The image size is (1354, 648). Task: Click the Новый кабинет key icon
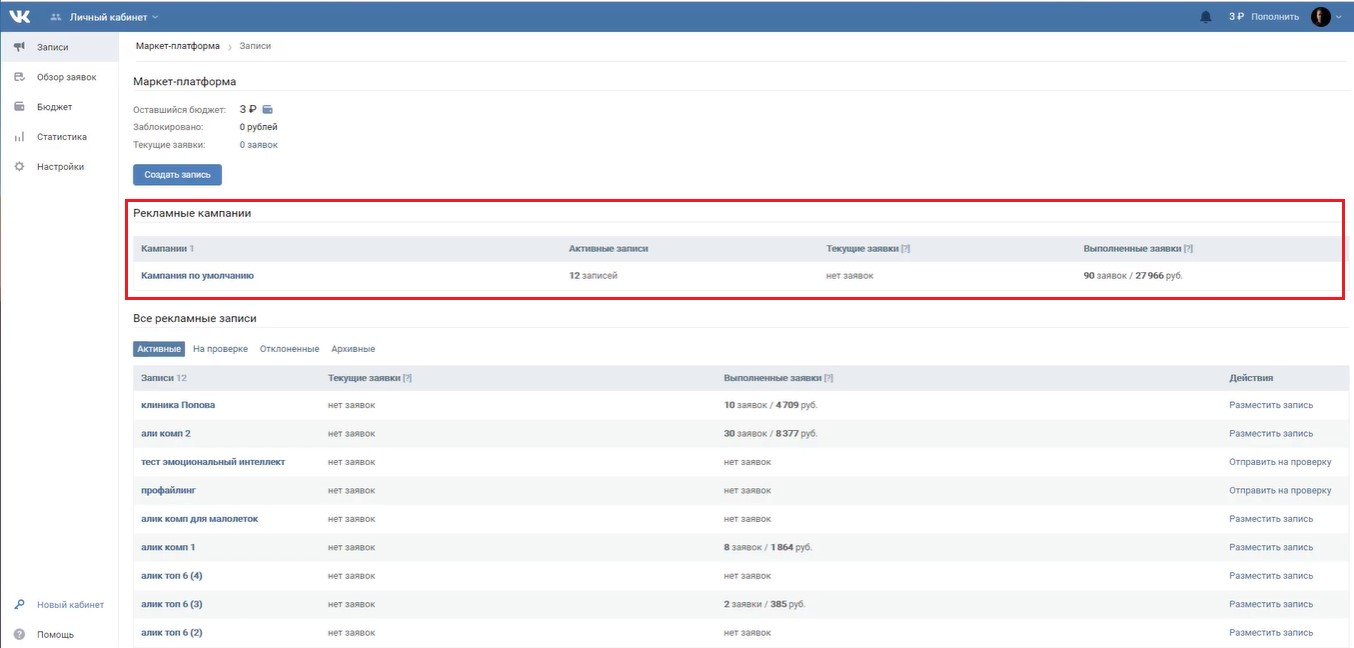(x=19, y=605)
